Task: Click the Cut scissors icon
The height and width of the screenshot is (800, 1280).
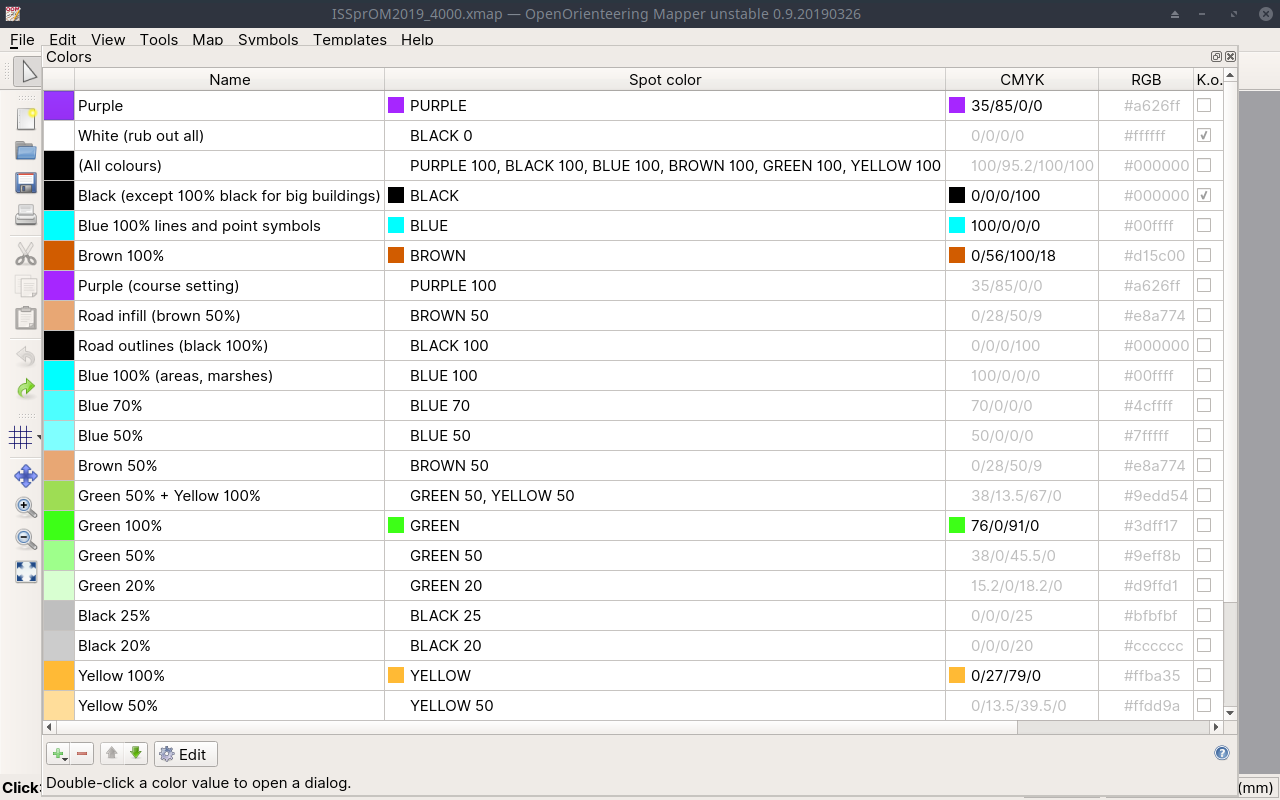Action: pos(26,255)
